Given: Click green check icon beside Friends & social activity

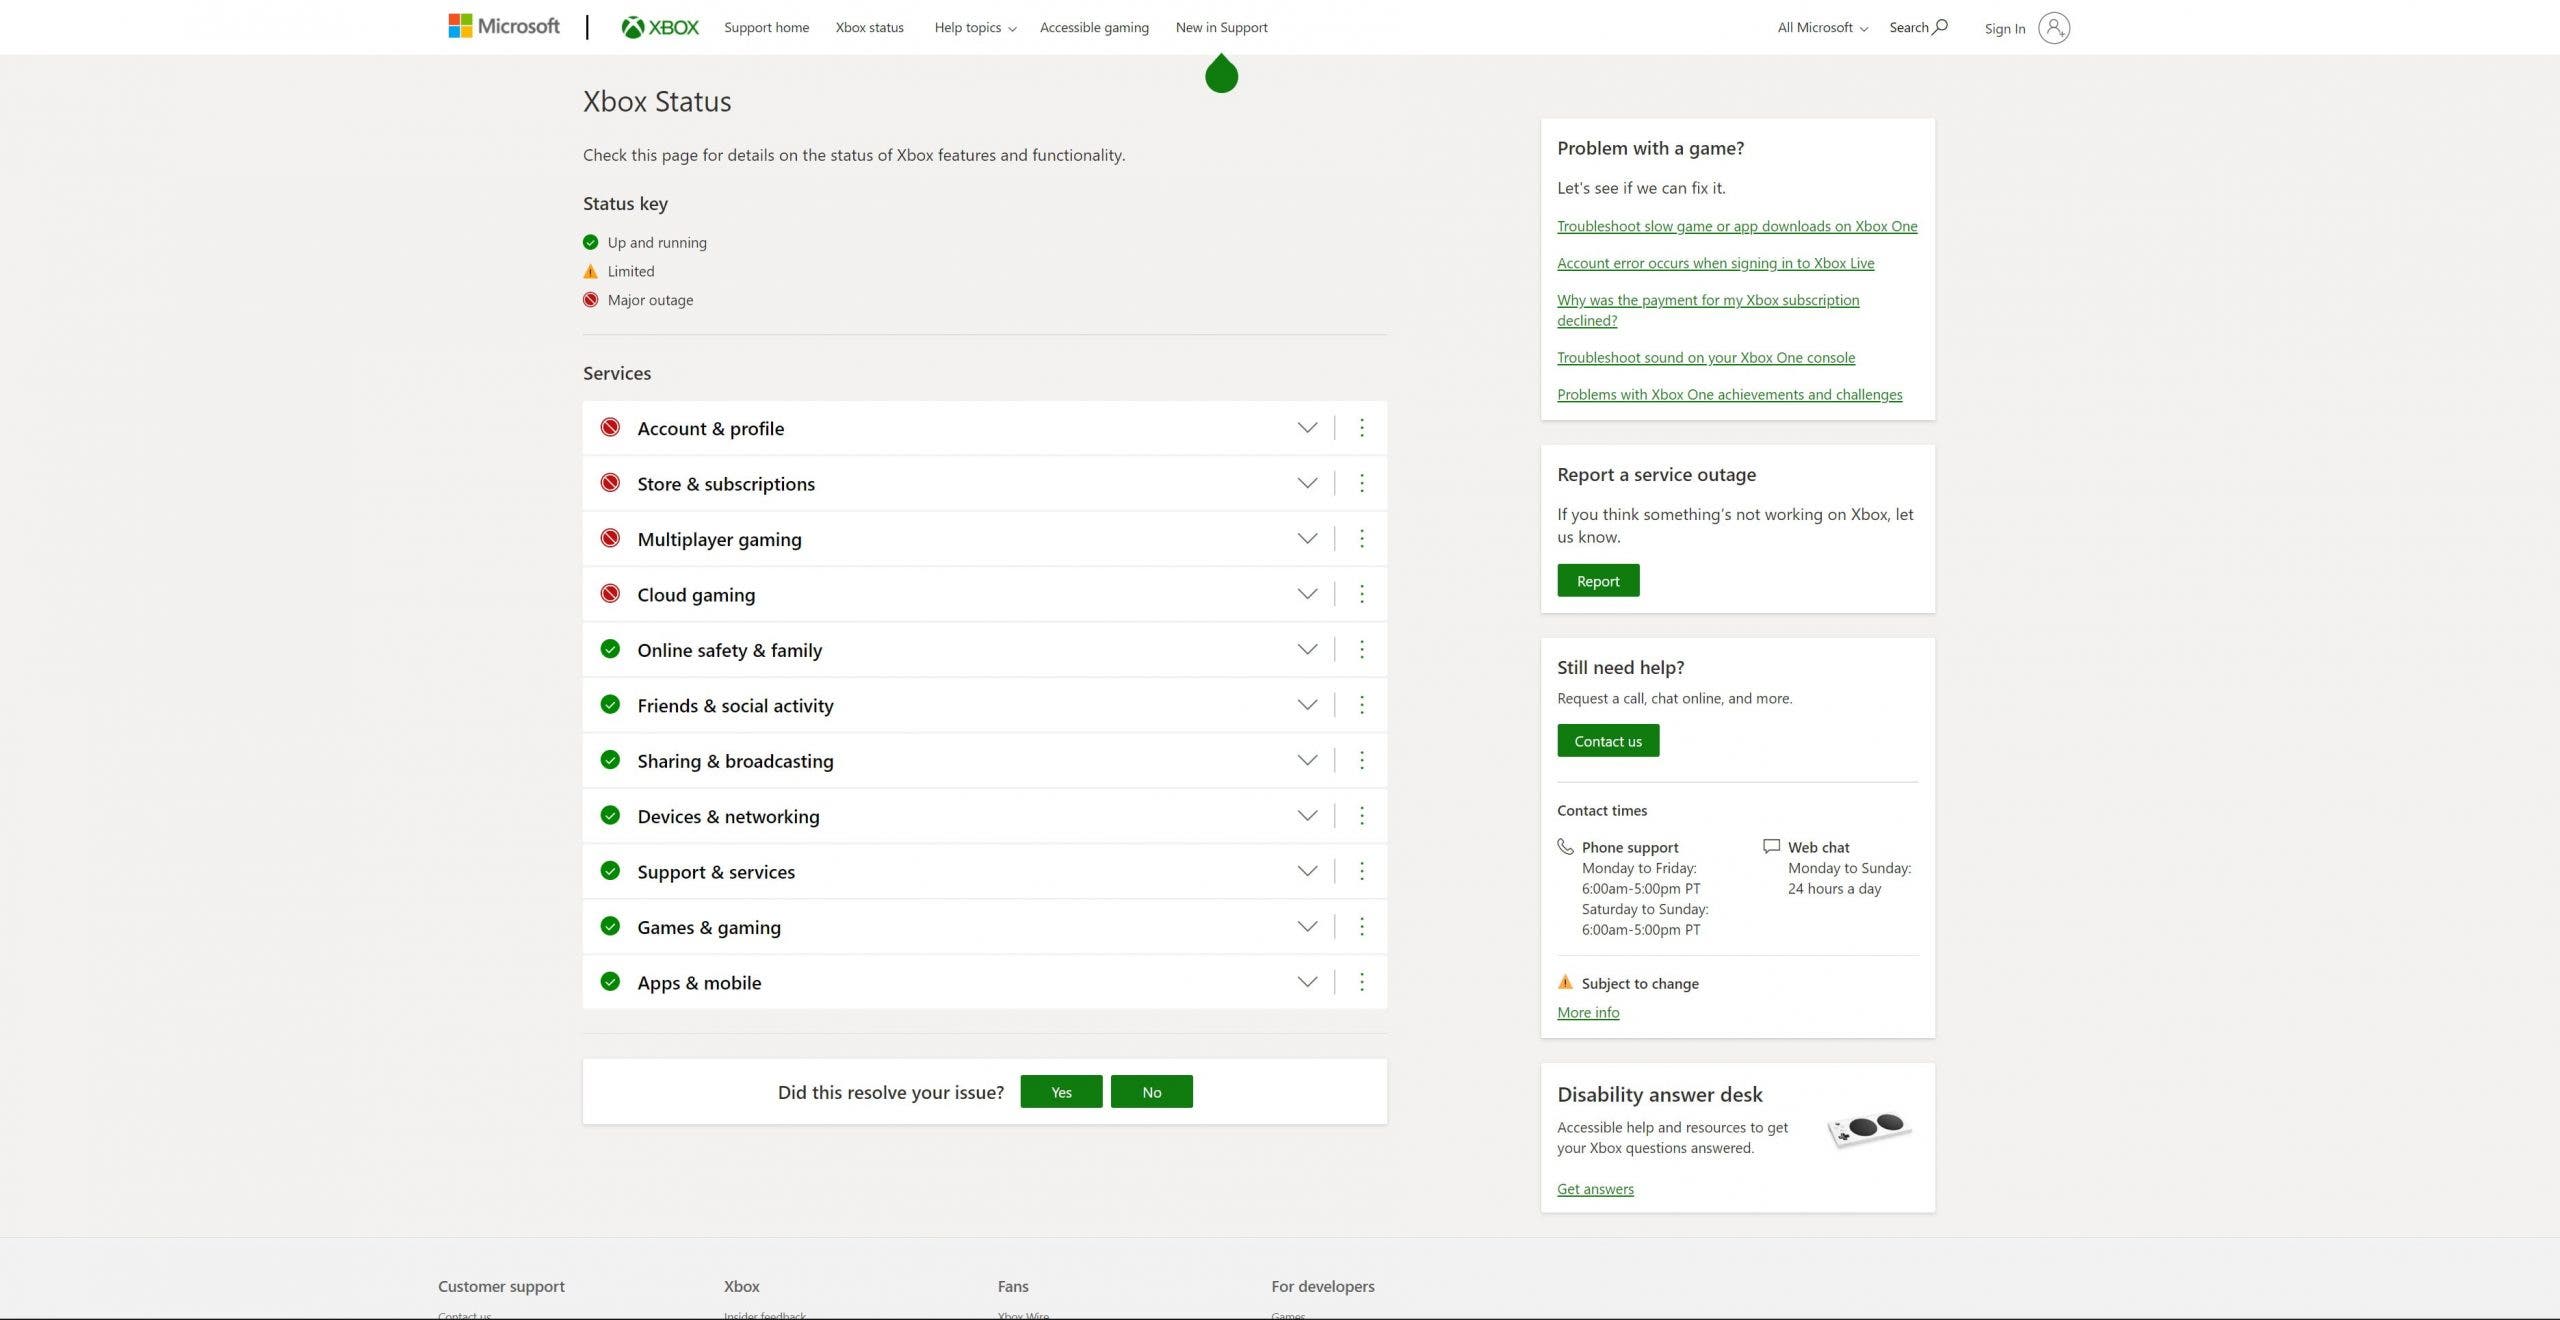Looking at the screenshot, I should 610,704.
